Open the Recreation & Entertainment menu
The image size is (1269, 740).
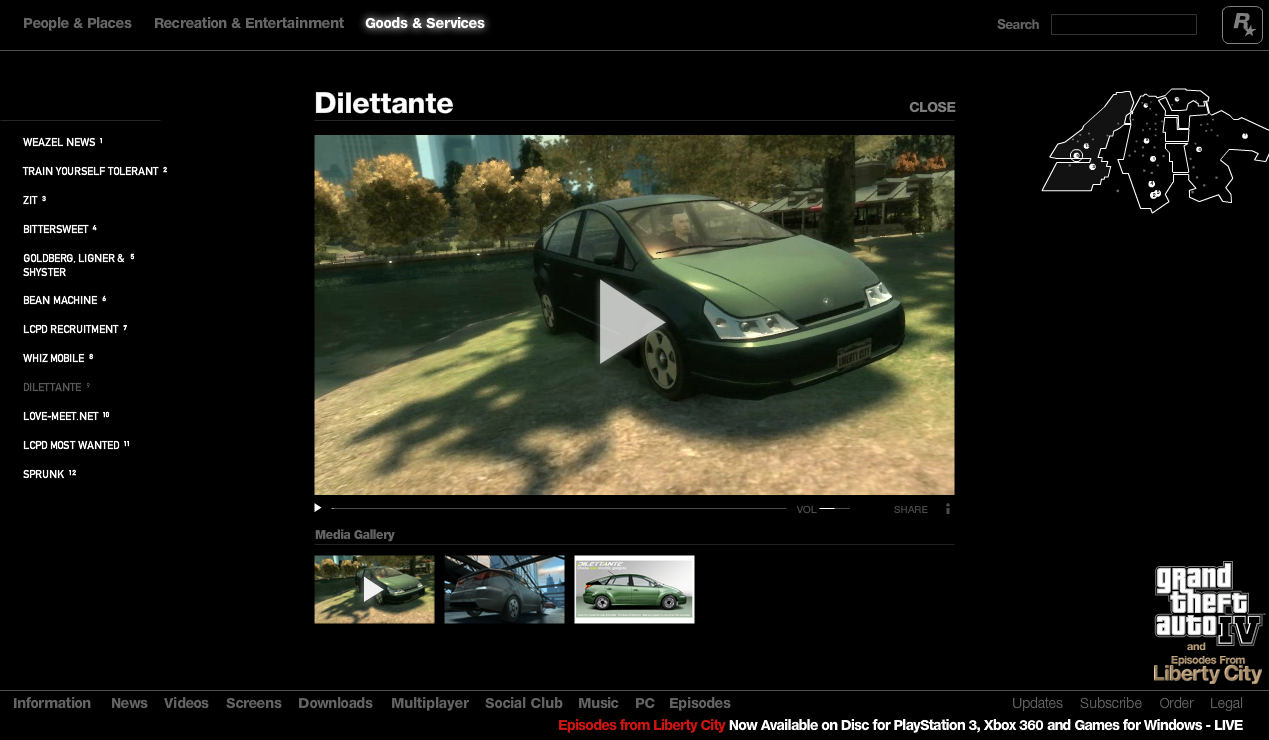click(249, 23)
